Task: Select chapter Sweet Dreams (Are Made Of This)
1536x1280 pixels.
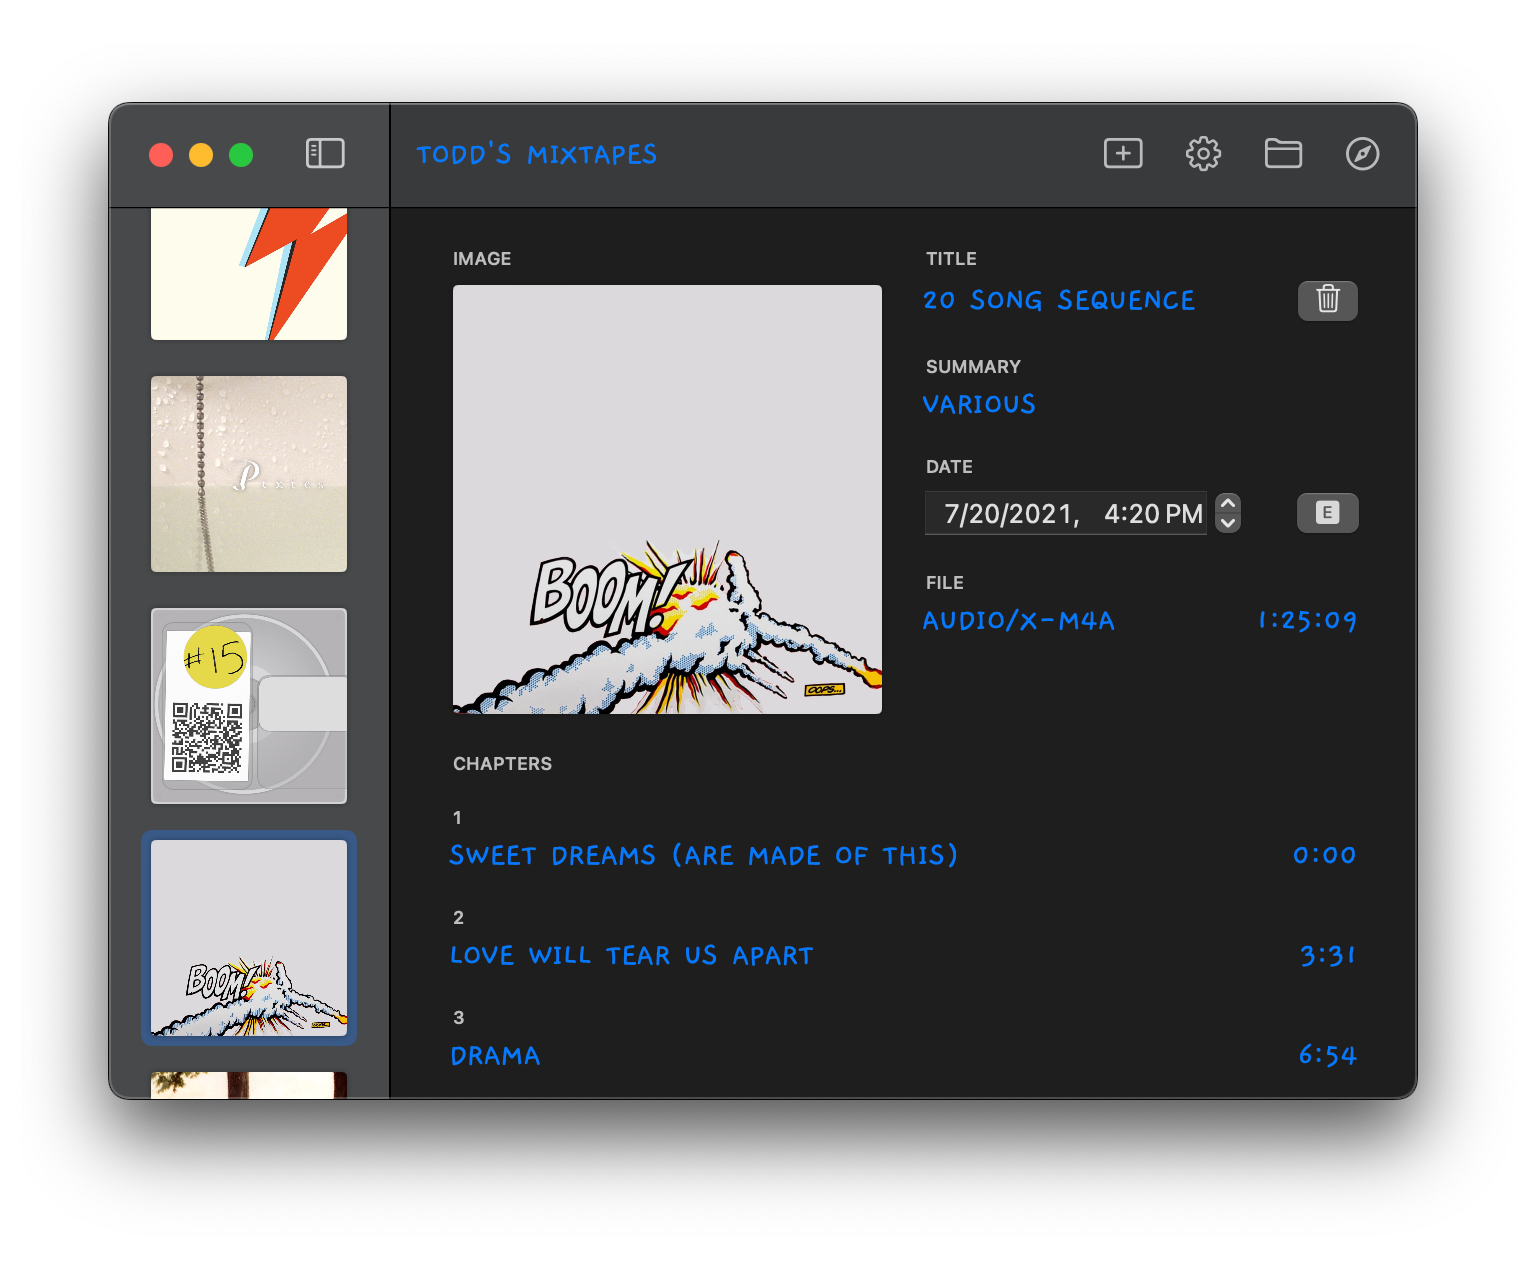Action: coord(704,855)
